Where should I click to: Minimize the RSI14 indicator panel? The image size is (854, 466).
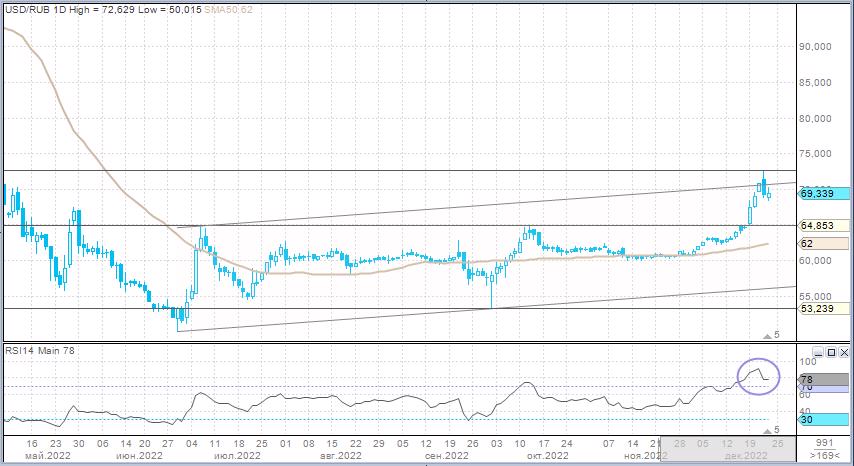(817, 353)
